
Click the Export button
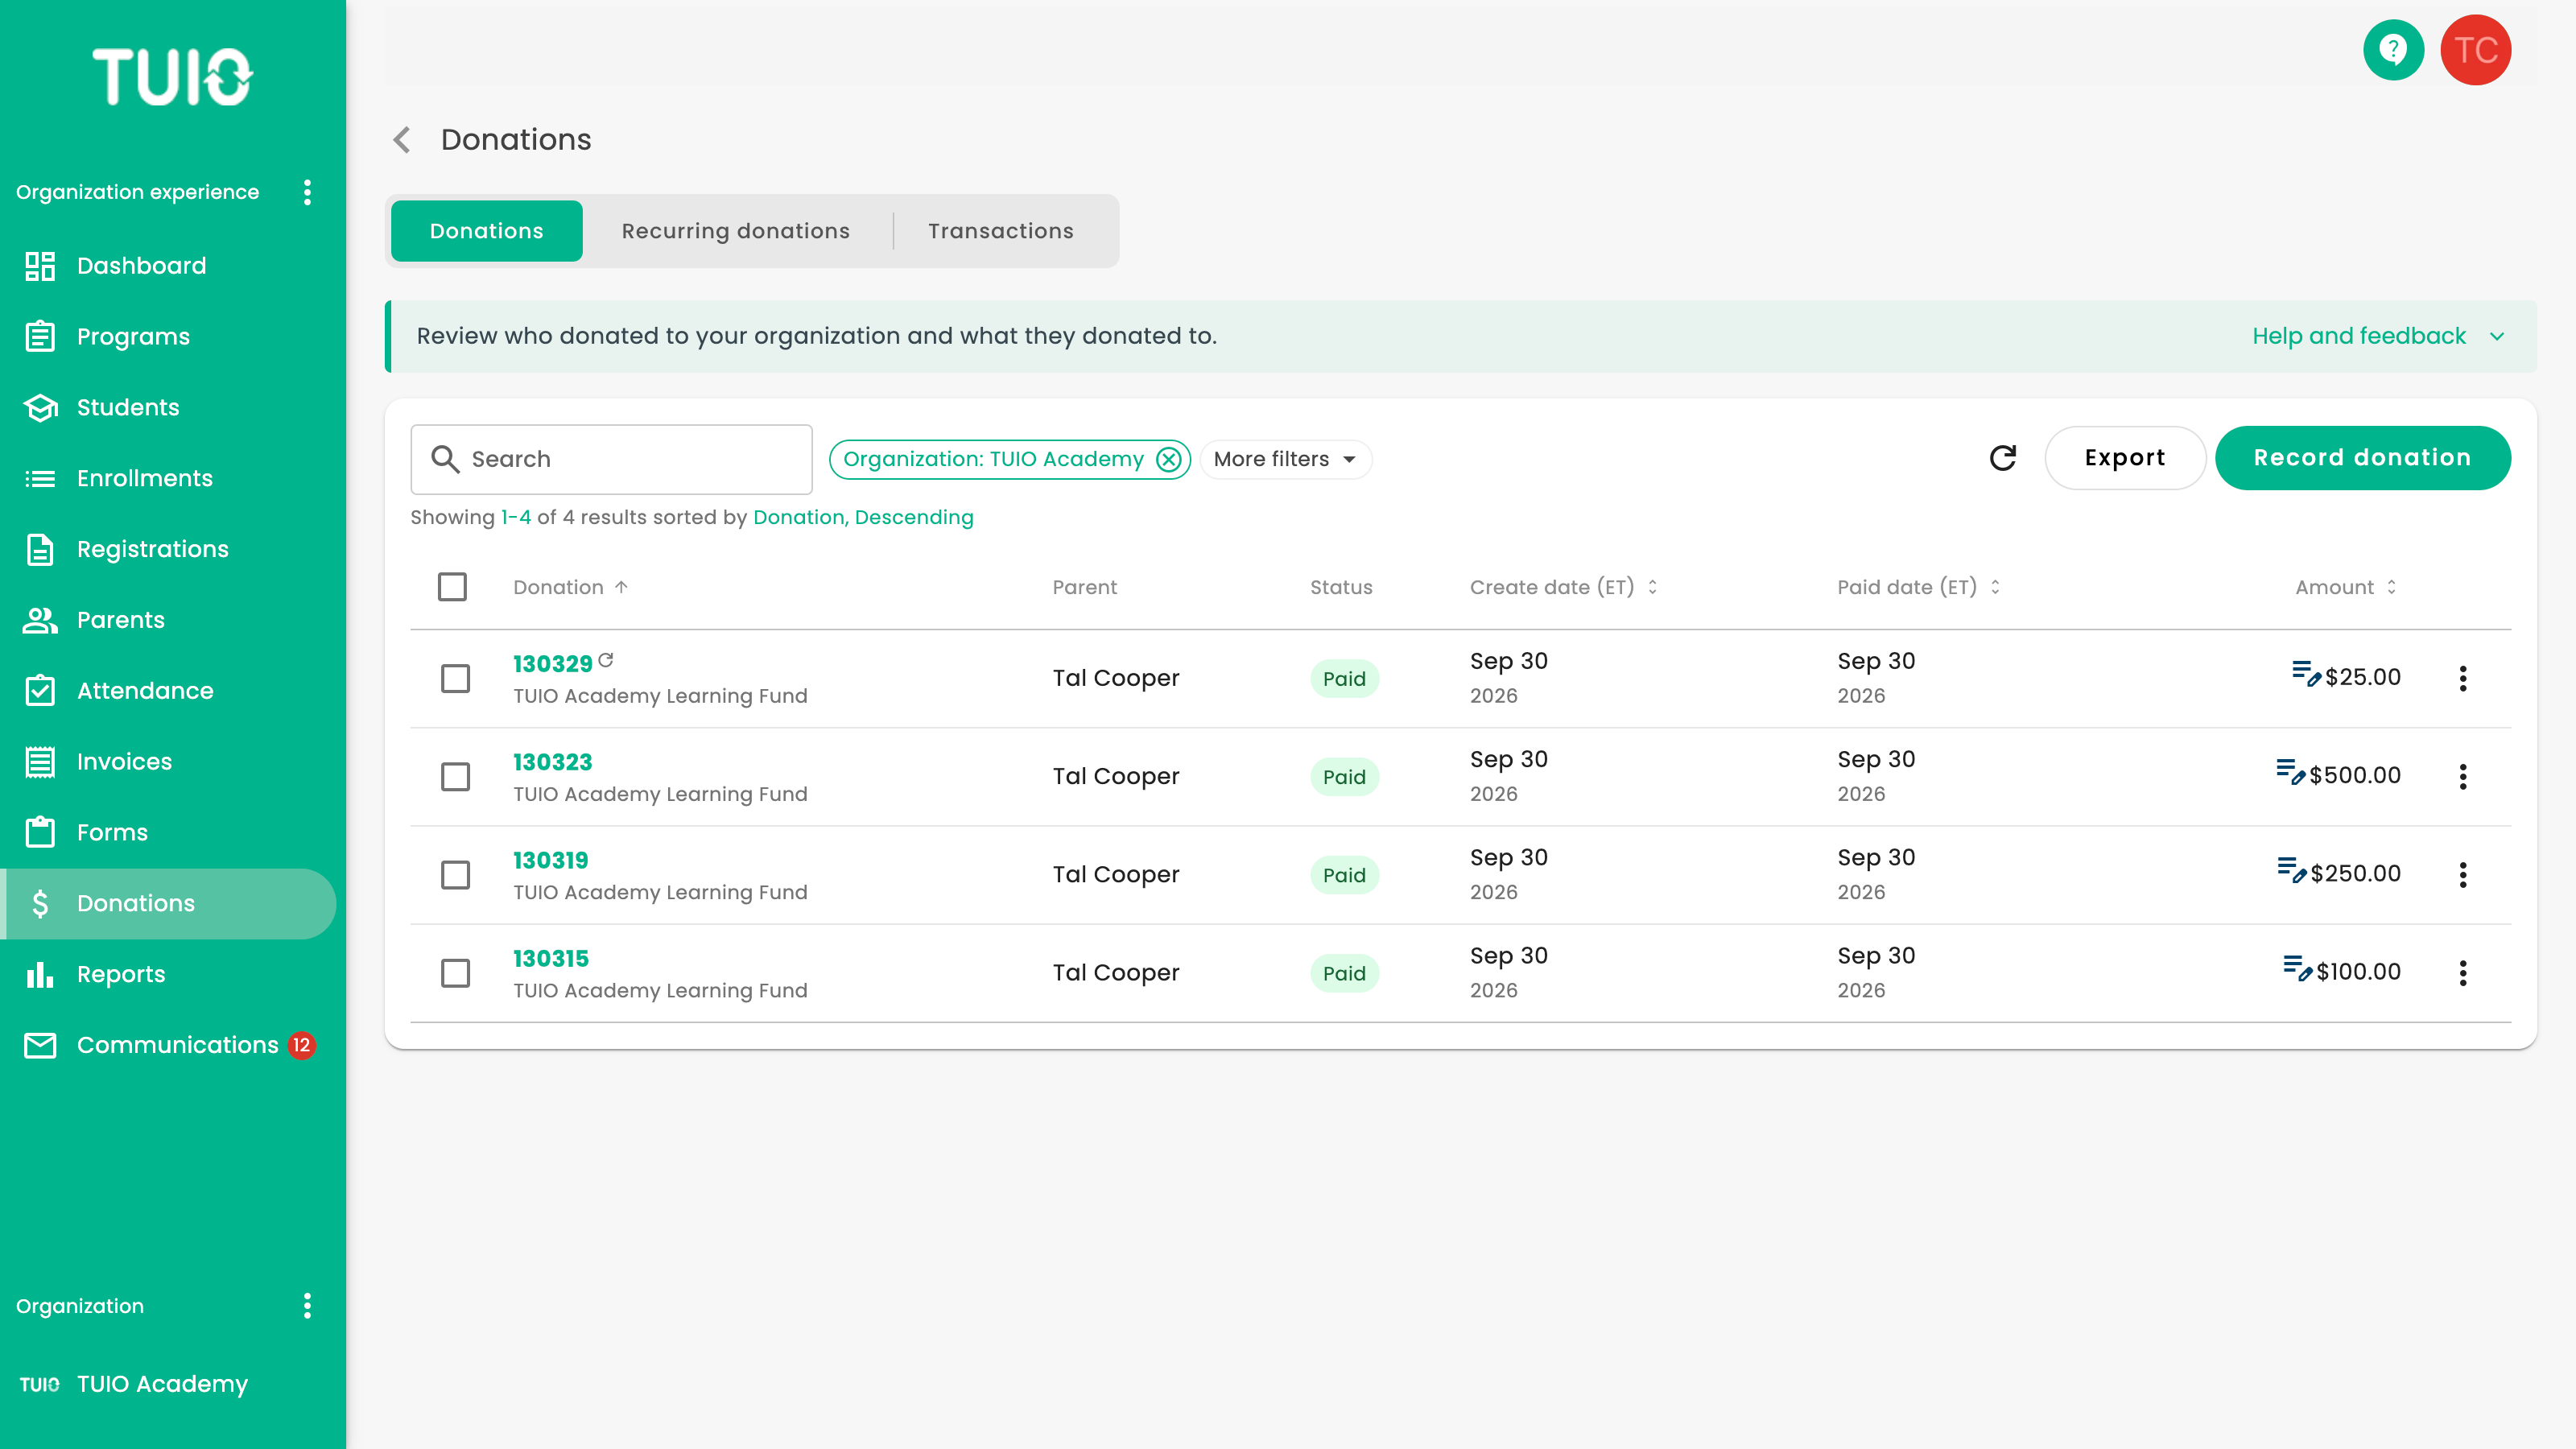(x=2125, y=458)
